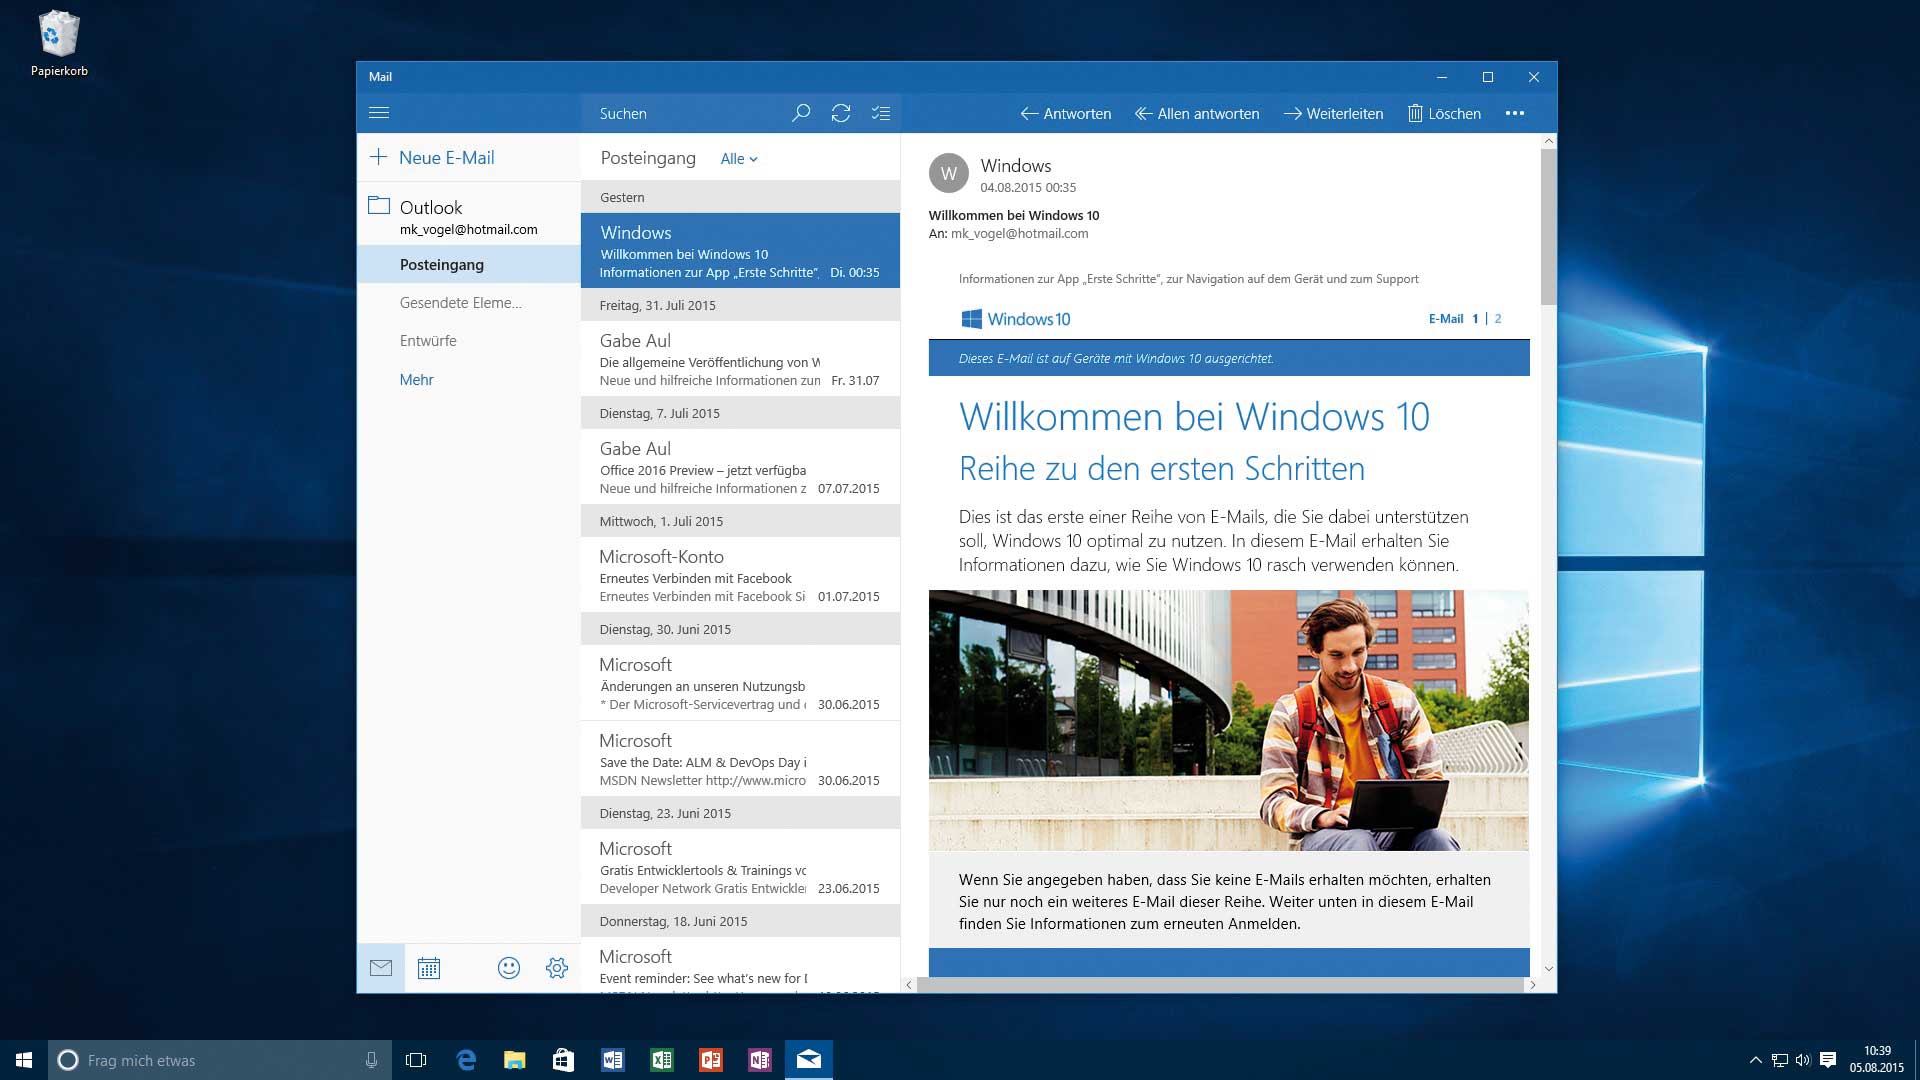This screenshot has height=1080, width=1920.
Task: Open the Entwürfe folder
Action: (x=469, y=341)
